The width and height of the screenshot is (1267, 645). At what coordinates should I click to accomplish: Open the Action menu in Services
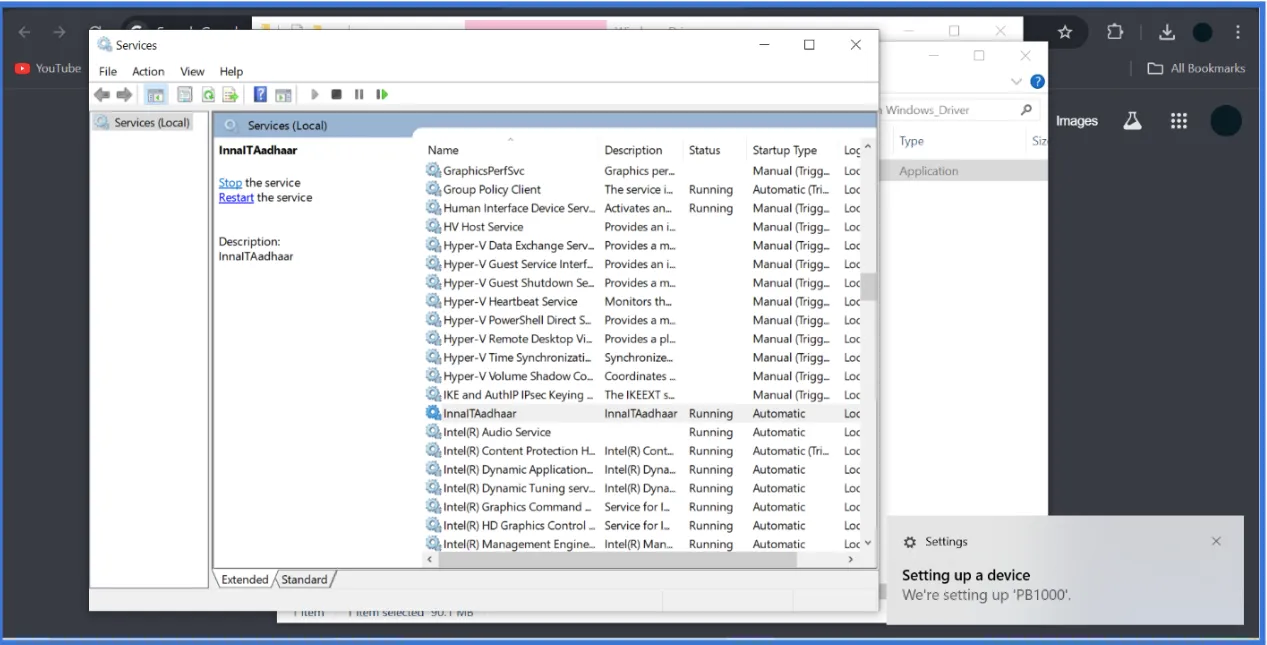pyautogui.click(x=148, y=71)
